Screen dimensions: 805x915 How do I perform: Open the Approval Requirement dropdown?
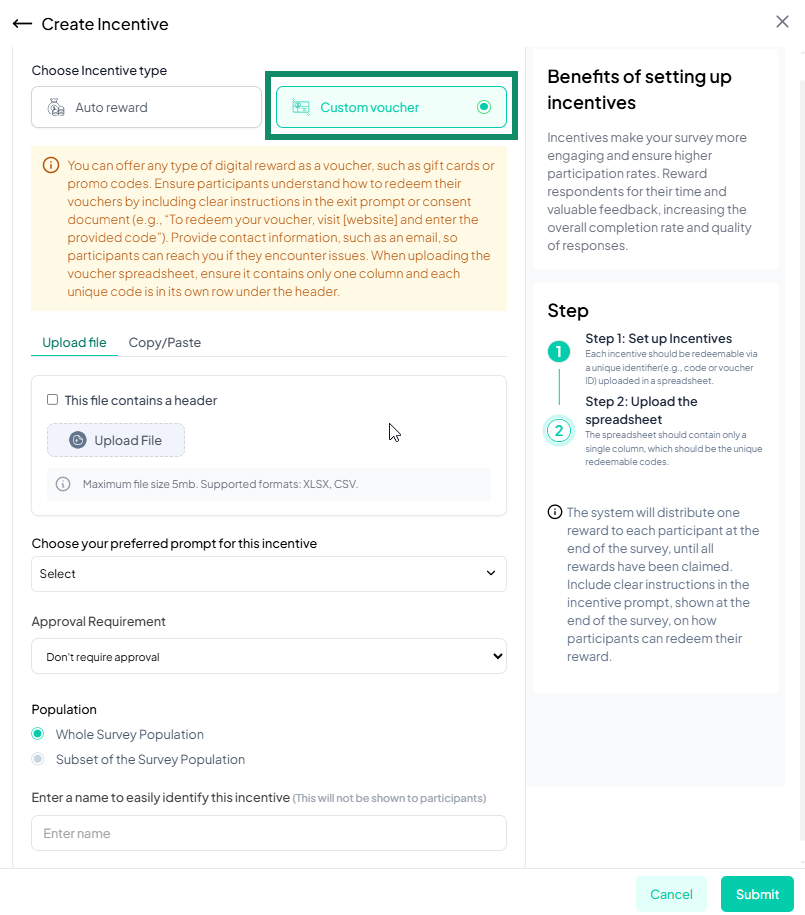pos(268,656)
